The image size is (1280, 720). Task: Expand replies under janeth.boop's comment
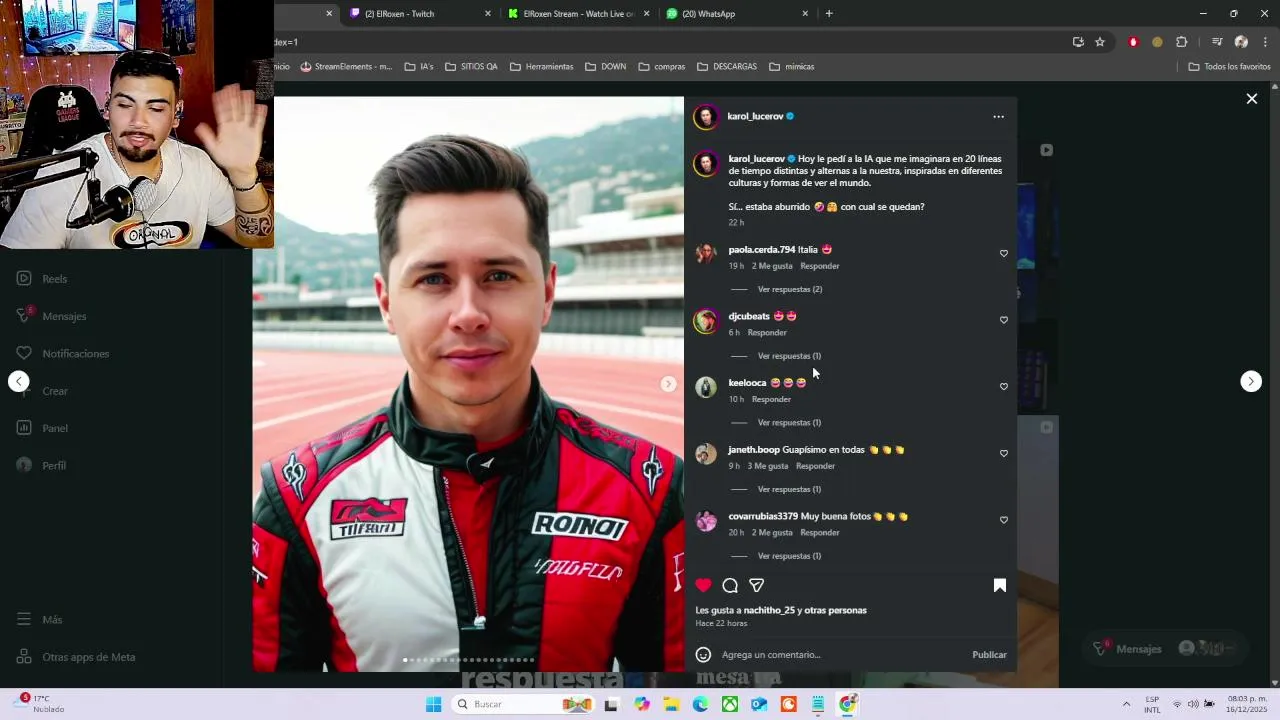tap(789, 489)
